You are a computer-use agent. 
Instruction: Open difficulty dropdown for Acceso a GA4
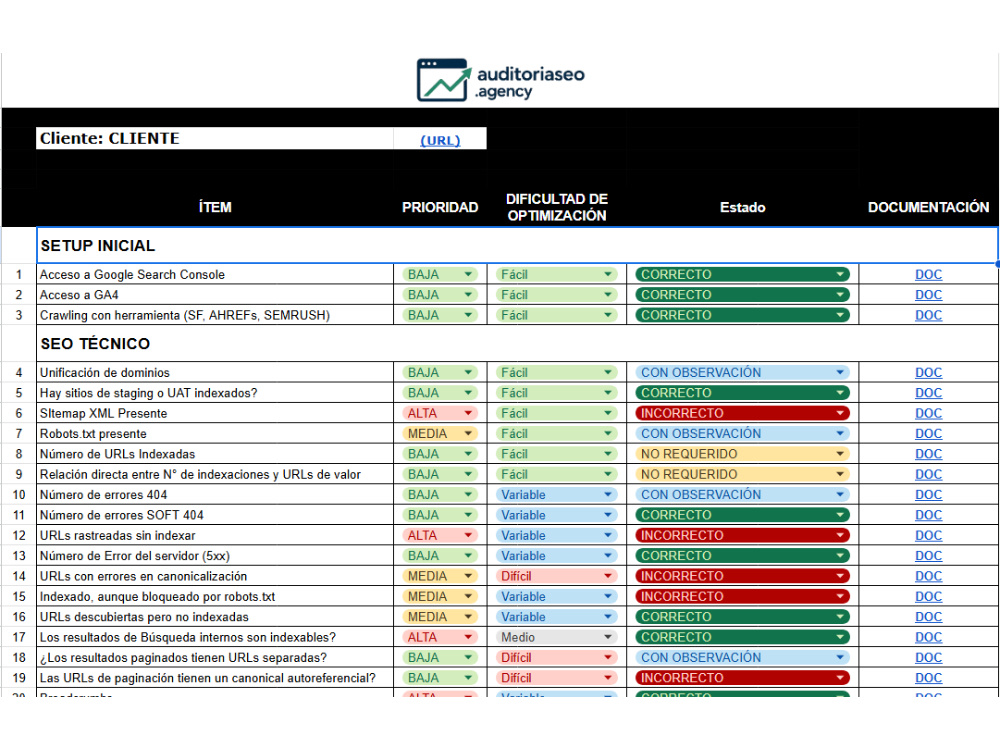click(x=556, y=295)
